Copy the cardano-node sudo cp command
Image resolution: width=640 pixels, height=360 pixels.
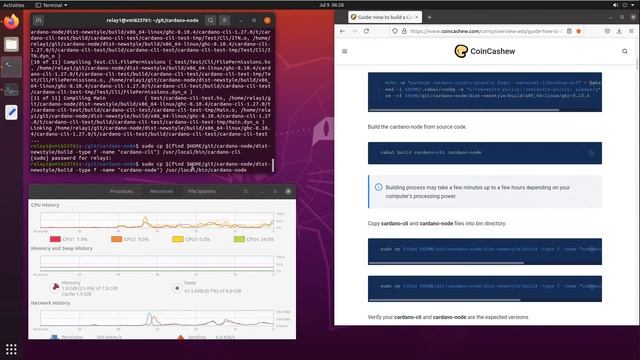click(591, 287)
